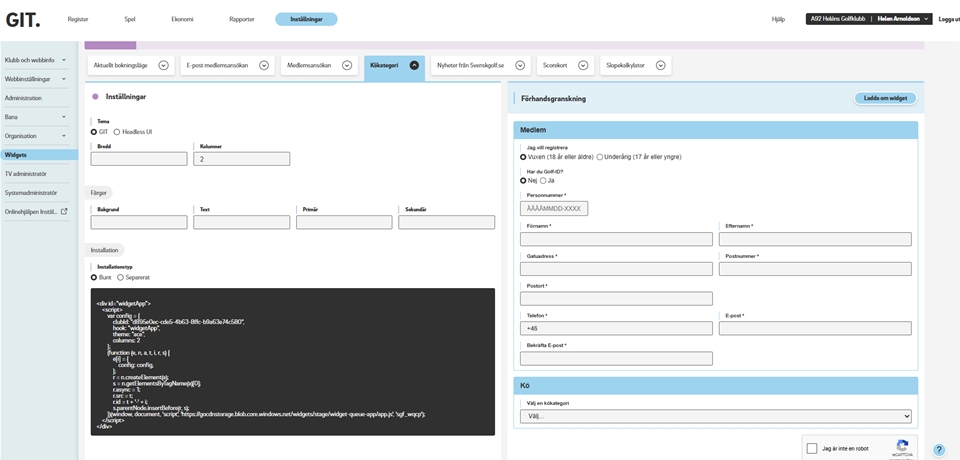Image resolution: width=960 pixels, height=460 pixels.
Task: Click chevron icon on Aktuellt bokningsläge
Action: [x=163, y=65]
